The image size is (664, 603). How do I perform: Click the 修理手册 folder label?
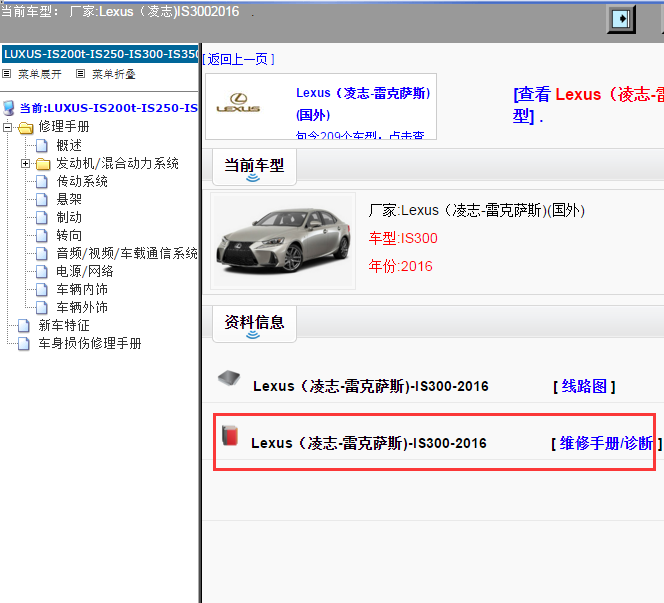64,127
